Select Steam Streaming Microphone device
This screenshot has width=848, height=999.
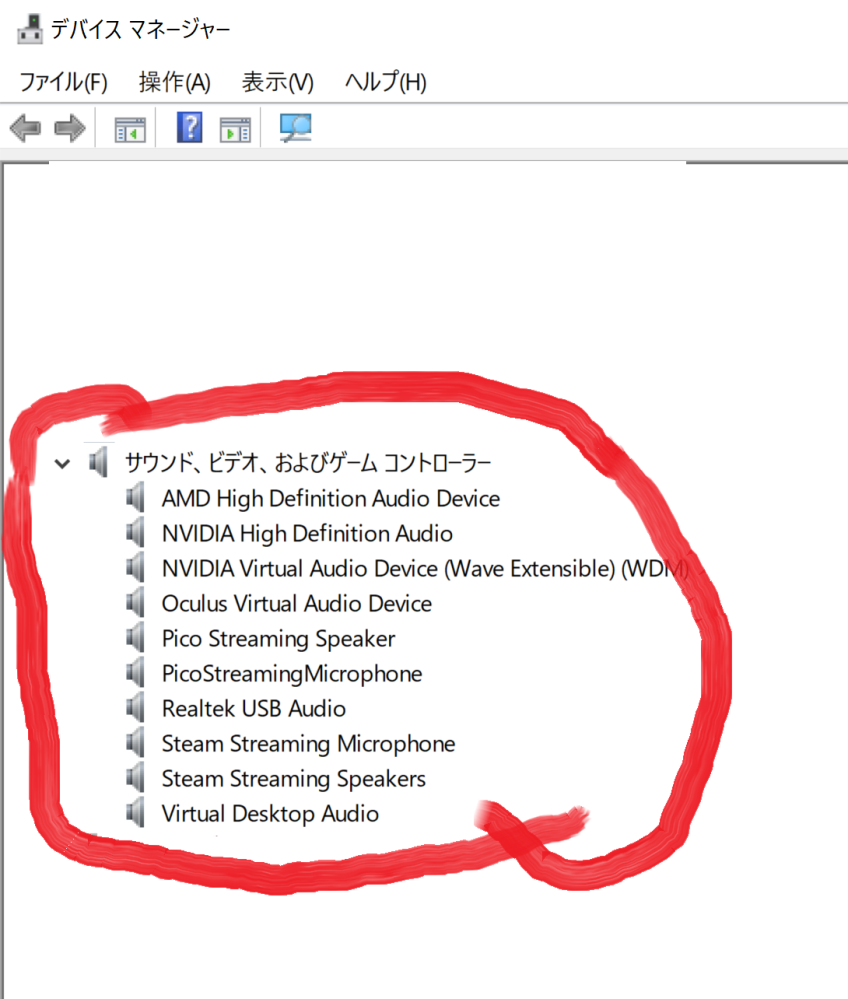[x=308, y=744]
